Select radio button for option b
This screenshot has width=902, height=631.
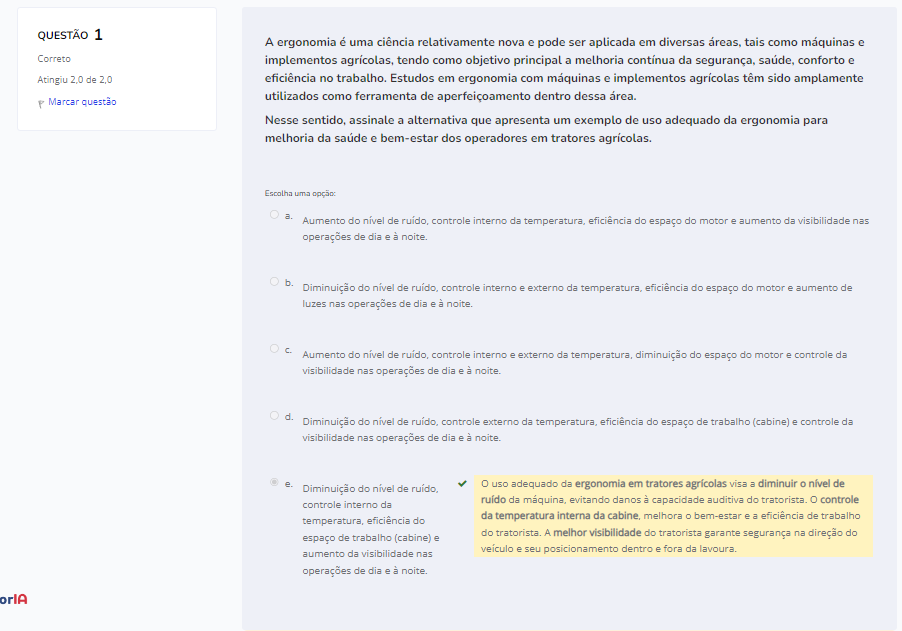[274, 282]
